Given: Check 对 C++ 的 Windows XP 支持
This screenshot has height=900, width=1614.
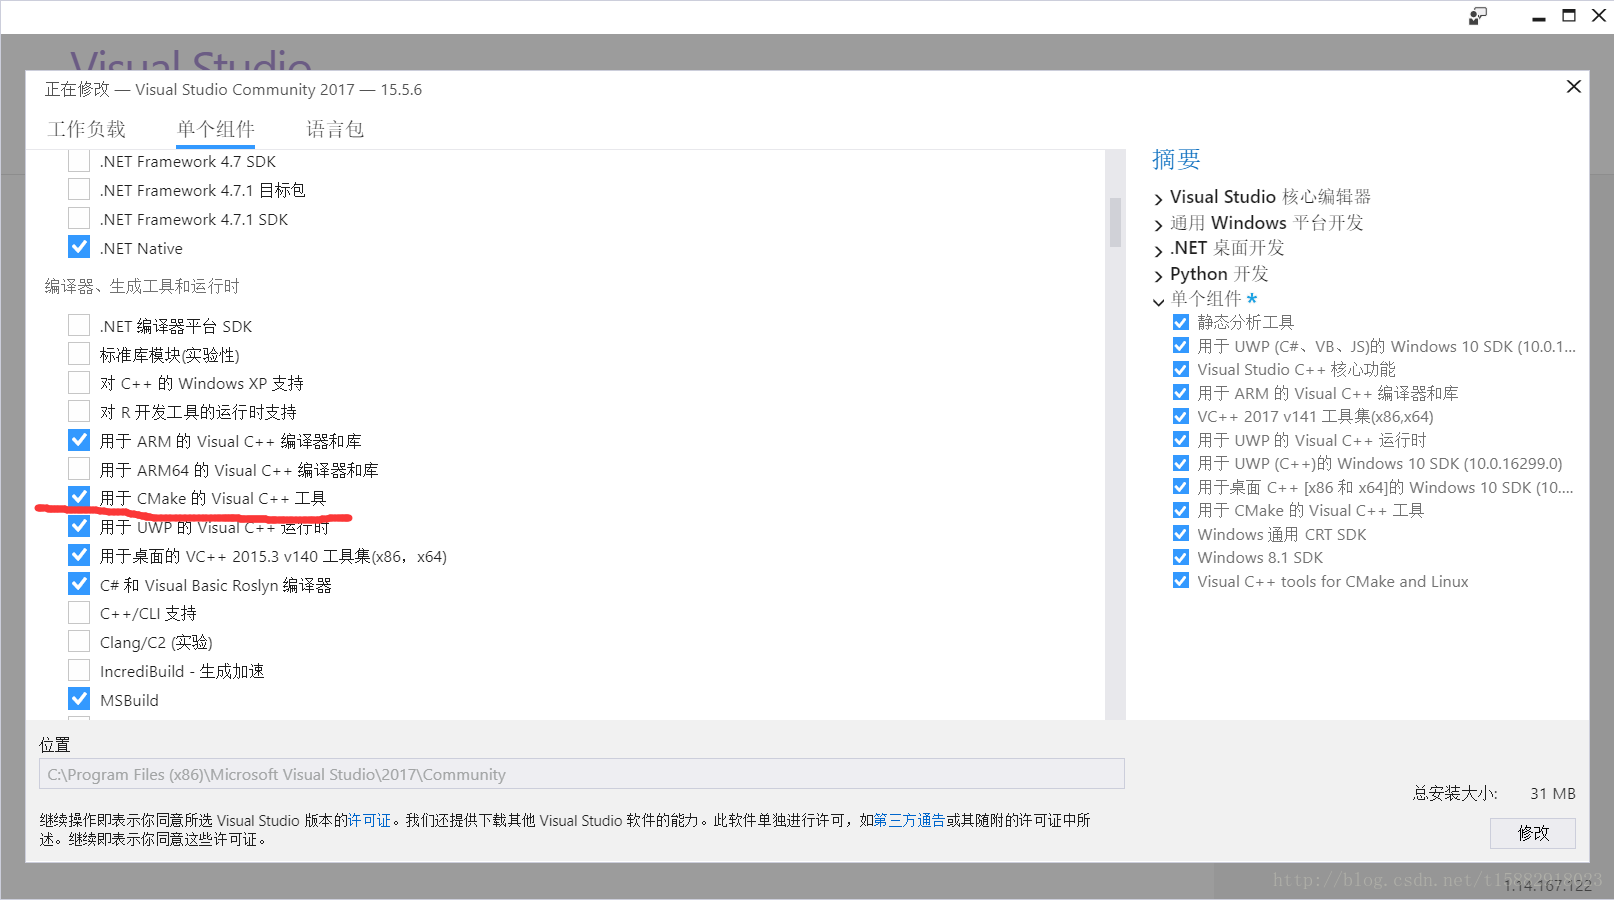Looking at the screenshot, I should 79,382.
